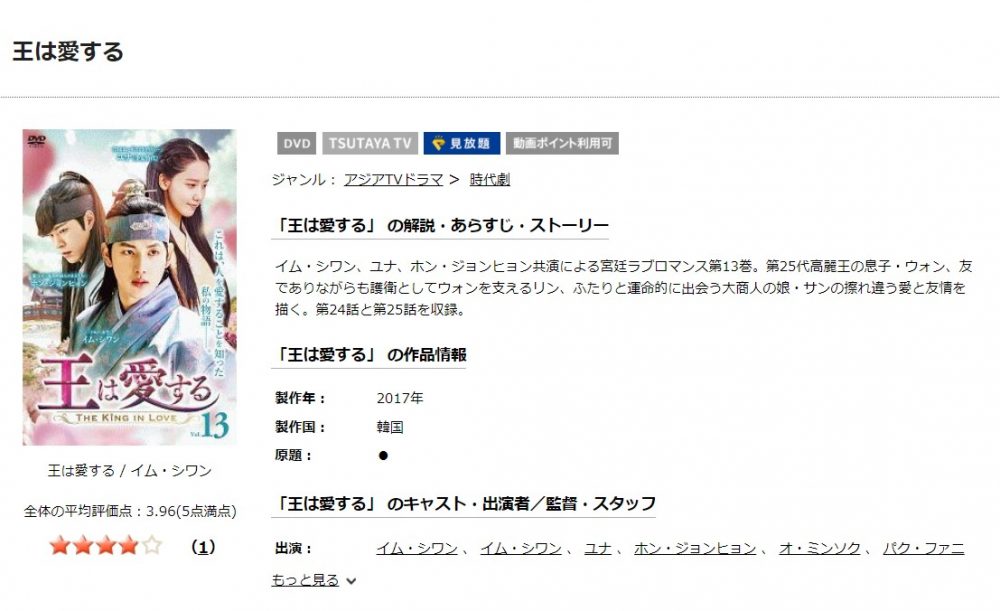Image resolution: width=1000 pixels, height=611 pixels.
Task: Click the TSUTAYA TV badge
Action: point(370,144)
